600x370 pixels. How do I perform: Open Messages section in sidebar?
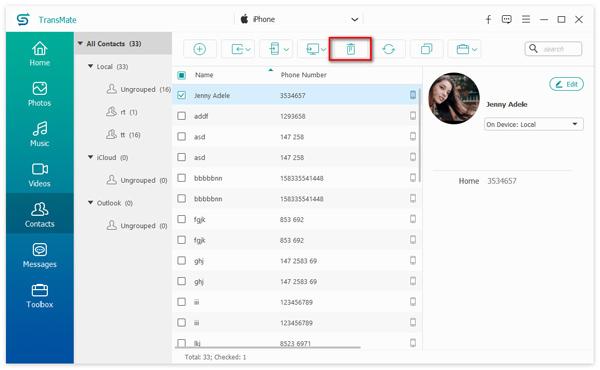point(39,255)
